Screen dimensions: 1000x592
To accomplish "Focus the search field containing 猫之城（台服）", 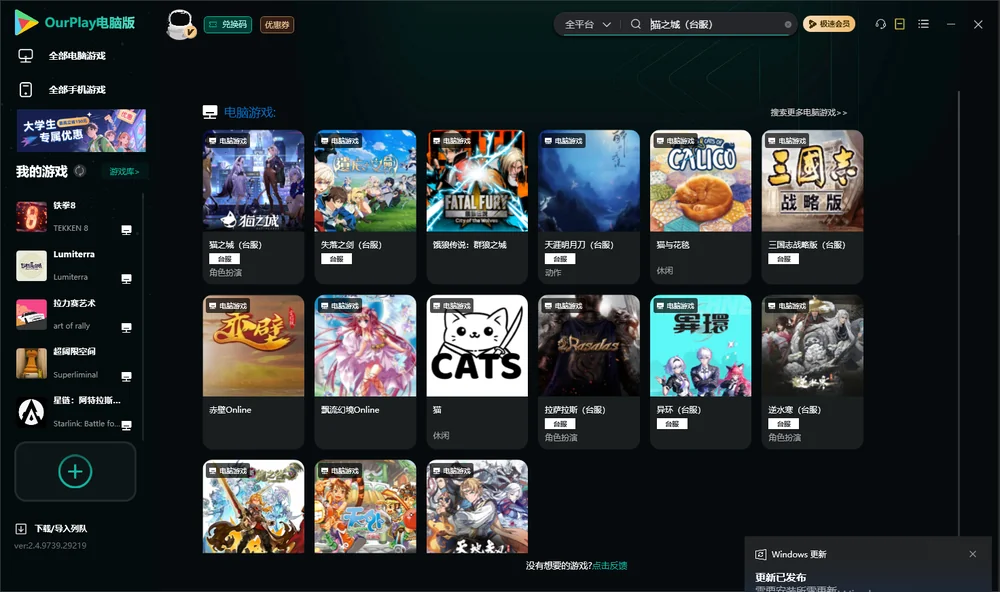I will [x=714, y=24].
